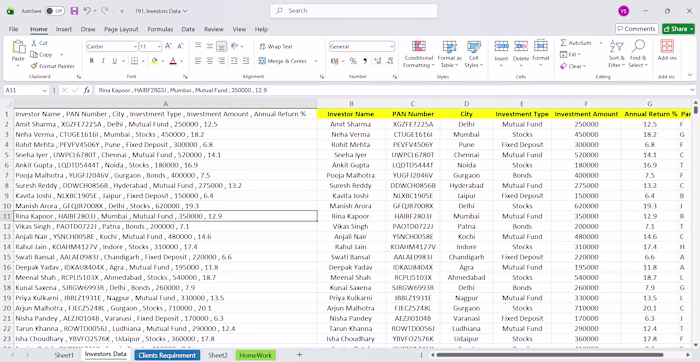Click the Cut scissors icon
The height and width of the screenshot is (362, 700).
tap(34, 43)
